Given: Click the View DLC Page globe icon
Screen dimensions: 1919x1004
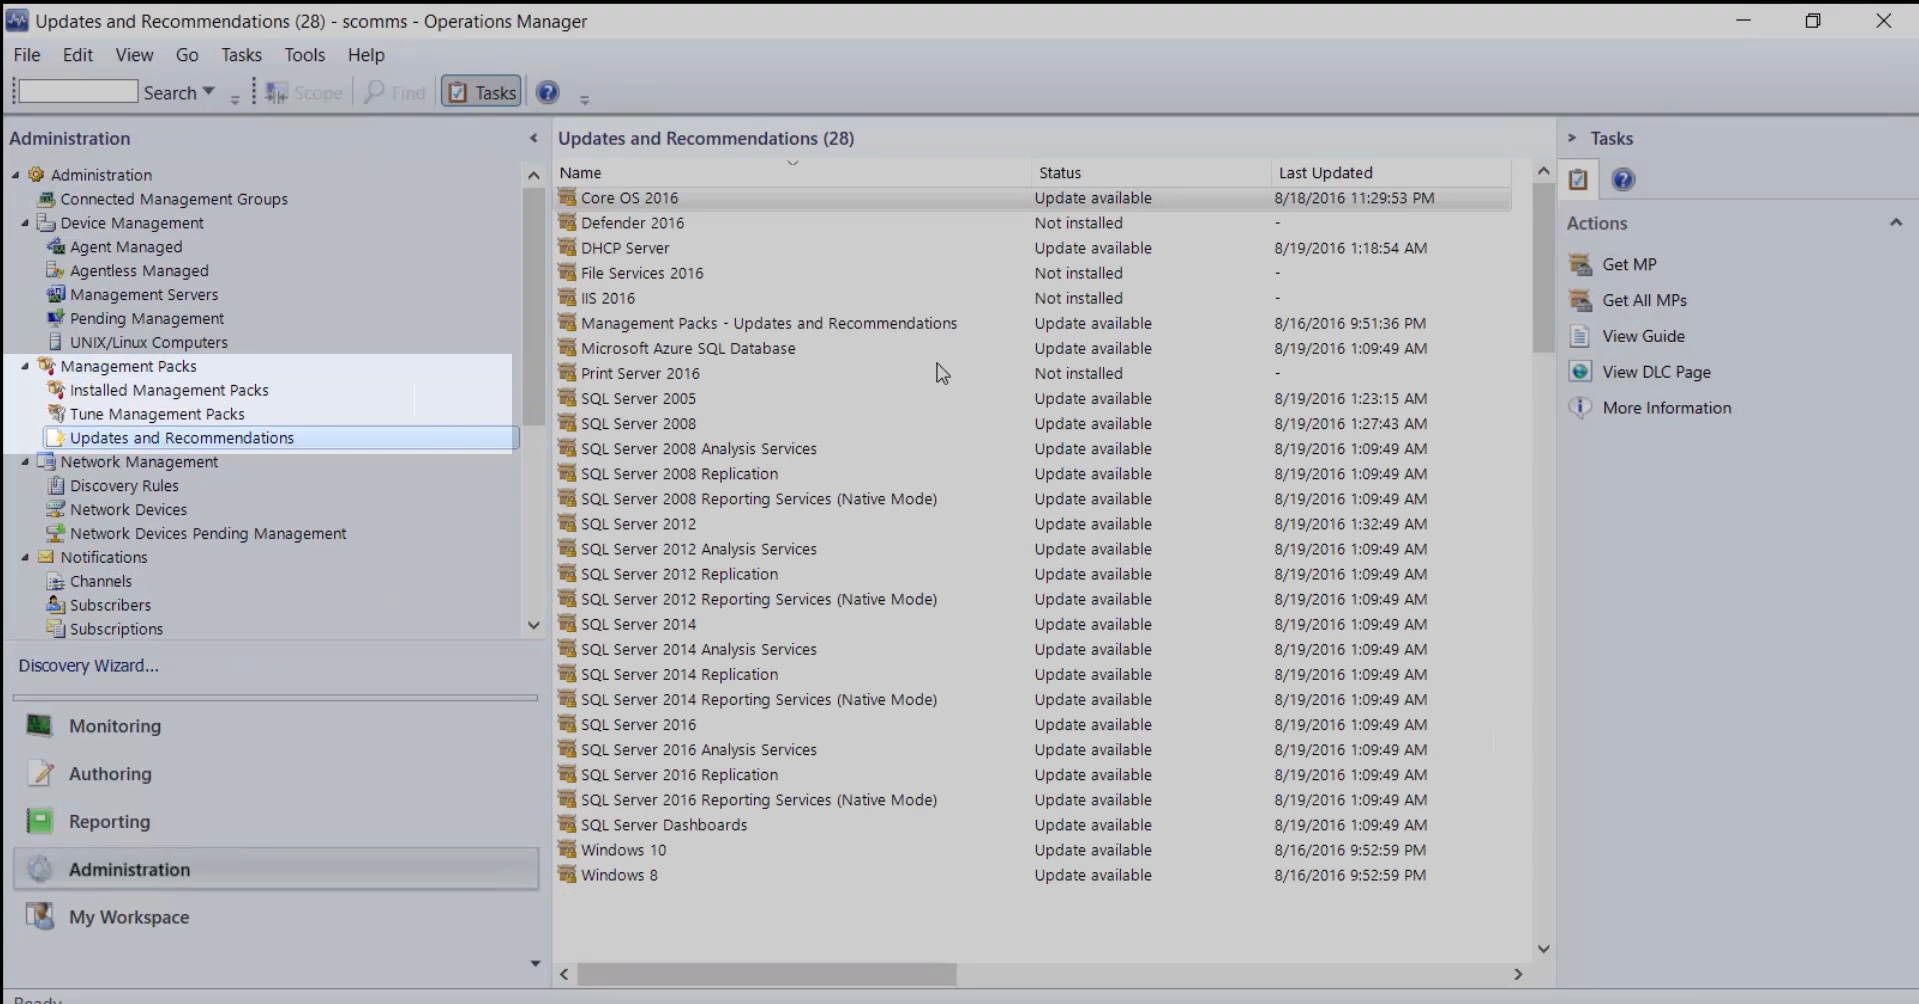Looking at the screenshot, I should 1580,372.
